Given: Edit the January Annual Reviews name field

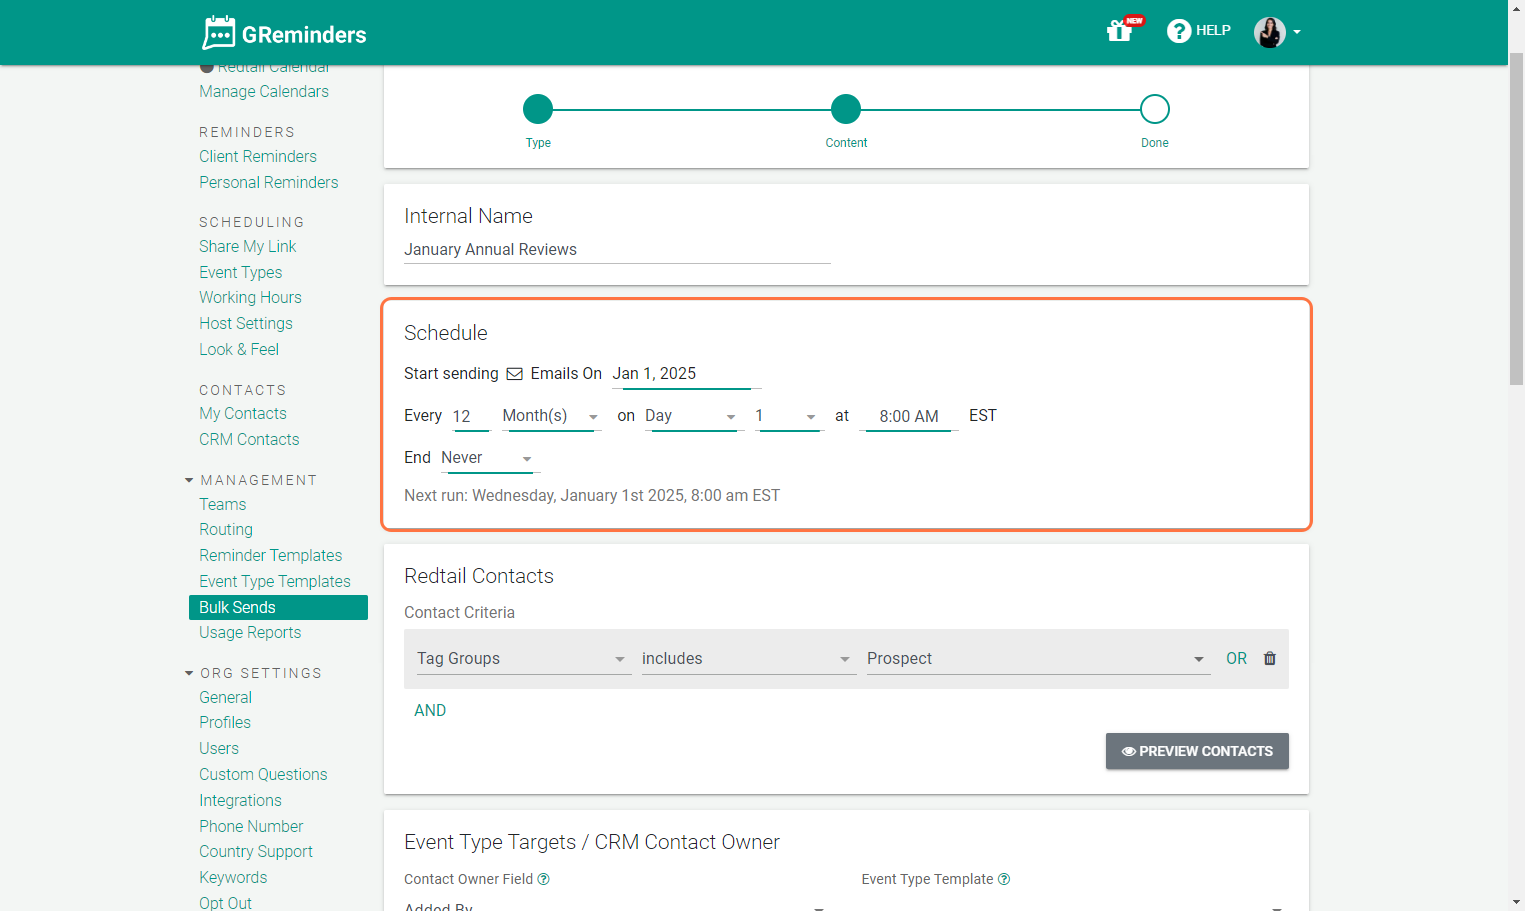Looking at the screenshot, I should pos(615,249).
